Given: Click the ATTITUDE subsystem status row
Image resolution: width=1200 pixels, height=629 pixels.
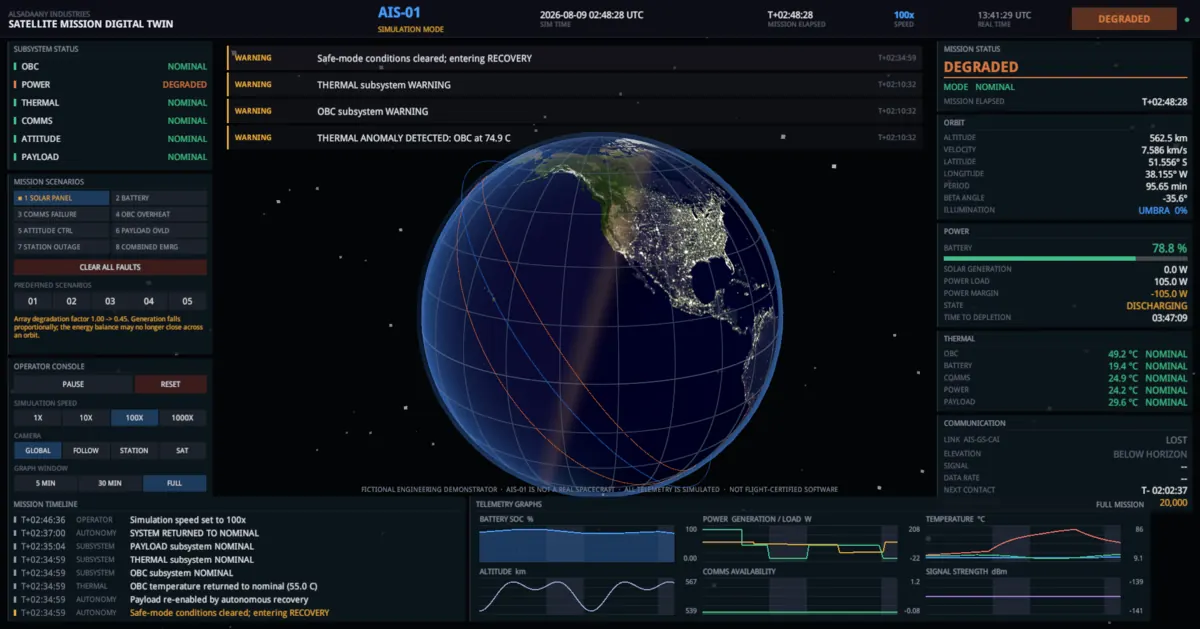Looking at the screenshot, I should 110,139.
